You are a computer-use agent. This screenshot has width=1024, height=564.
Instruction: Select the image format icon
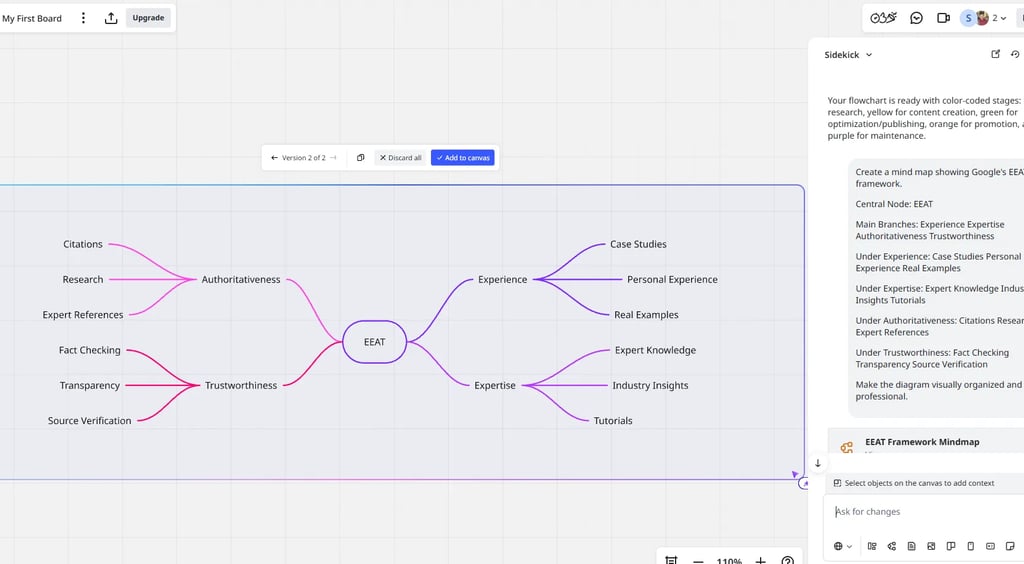click(931, 546)
